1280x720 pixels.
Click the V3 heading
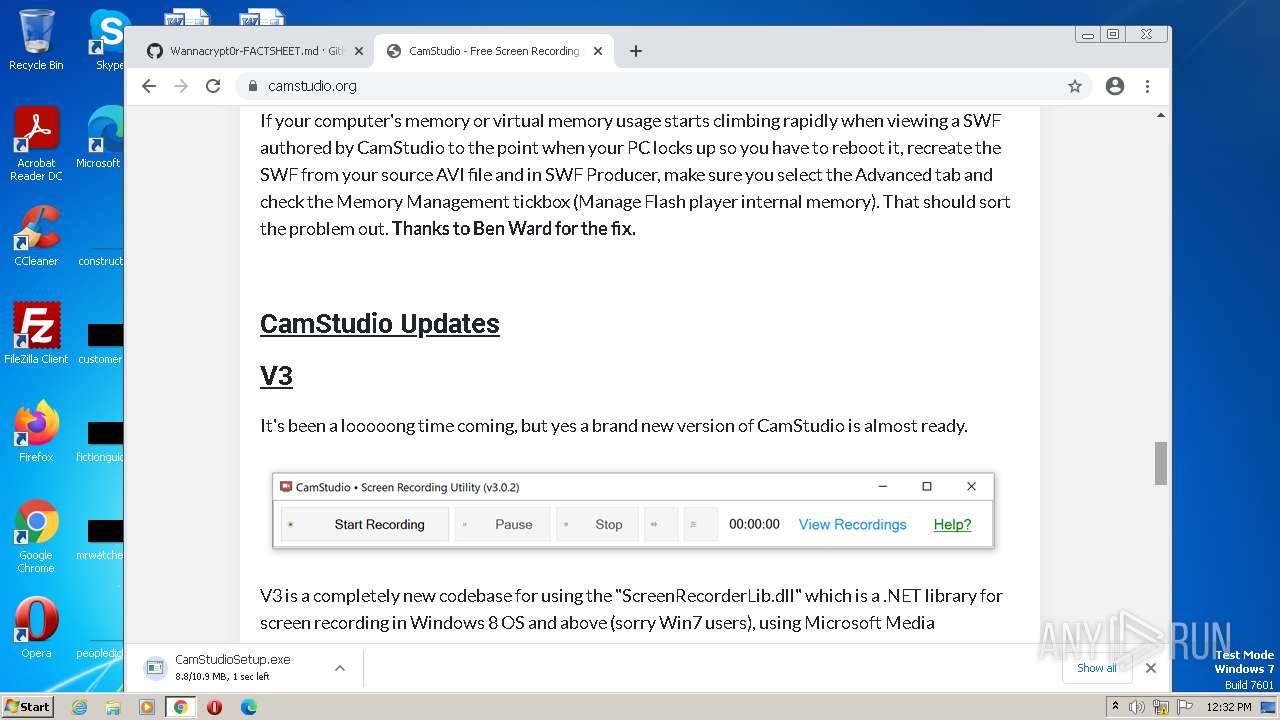[276, 376]
